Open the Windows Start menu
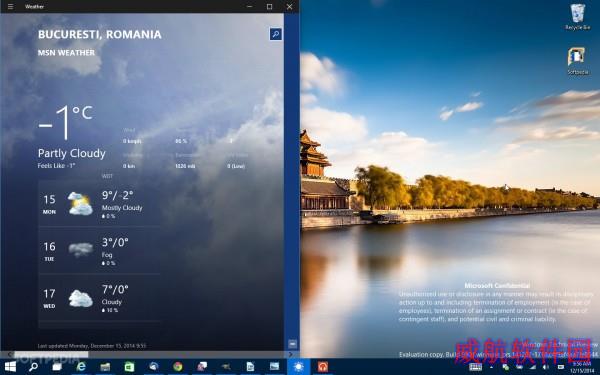This screenshot has height=375, width=600. (x=10, y=367)
